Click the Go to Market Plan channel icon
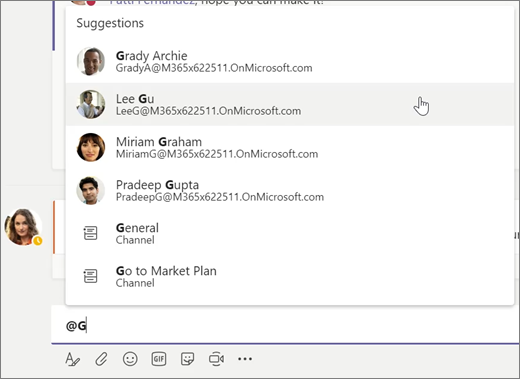This screenshot has width=520, height=379. pyautogui.click(x=90, y=276)
